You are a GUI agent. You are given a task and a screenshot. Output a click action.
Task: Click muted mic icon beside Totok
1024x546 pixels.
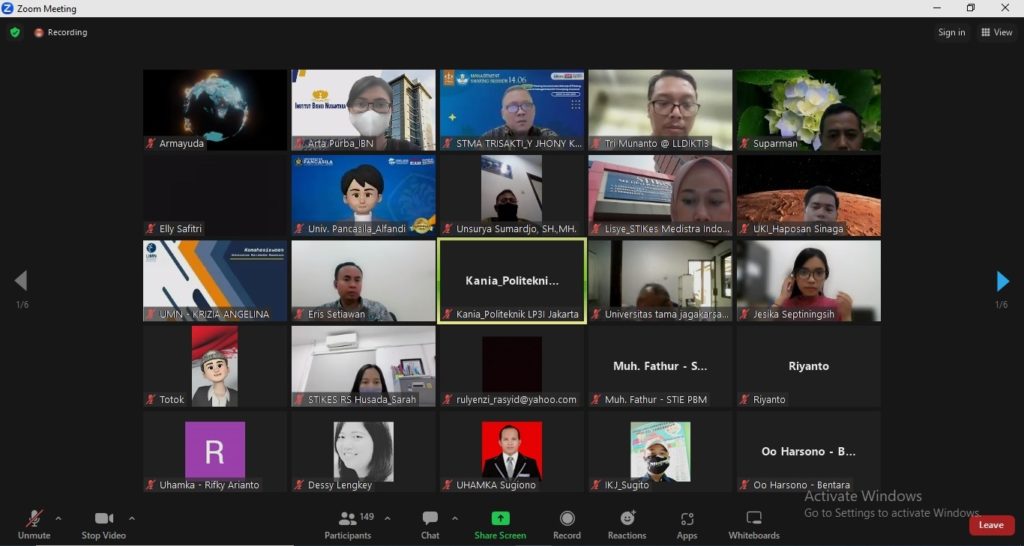pos(151,400)
